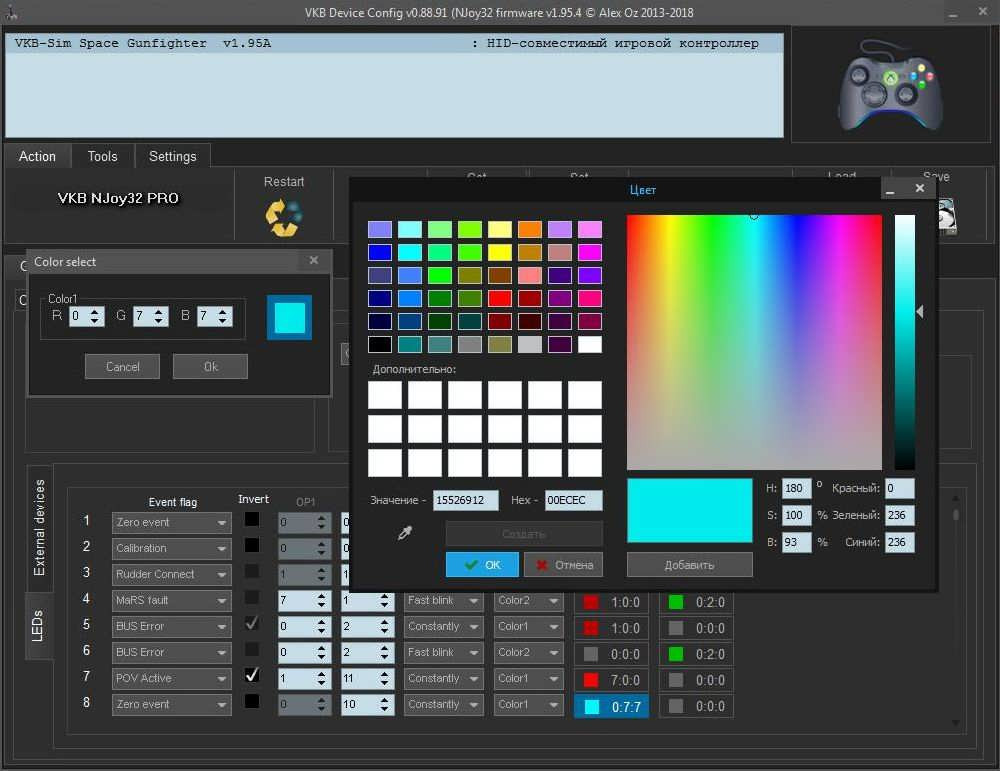Click Ok in Color select dialog
The width and height of the screenshot is (1000, 771).
(210, 367)
